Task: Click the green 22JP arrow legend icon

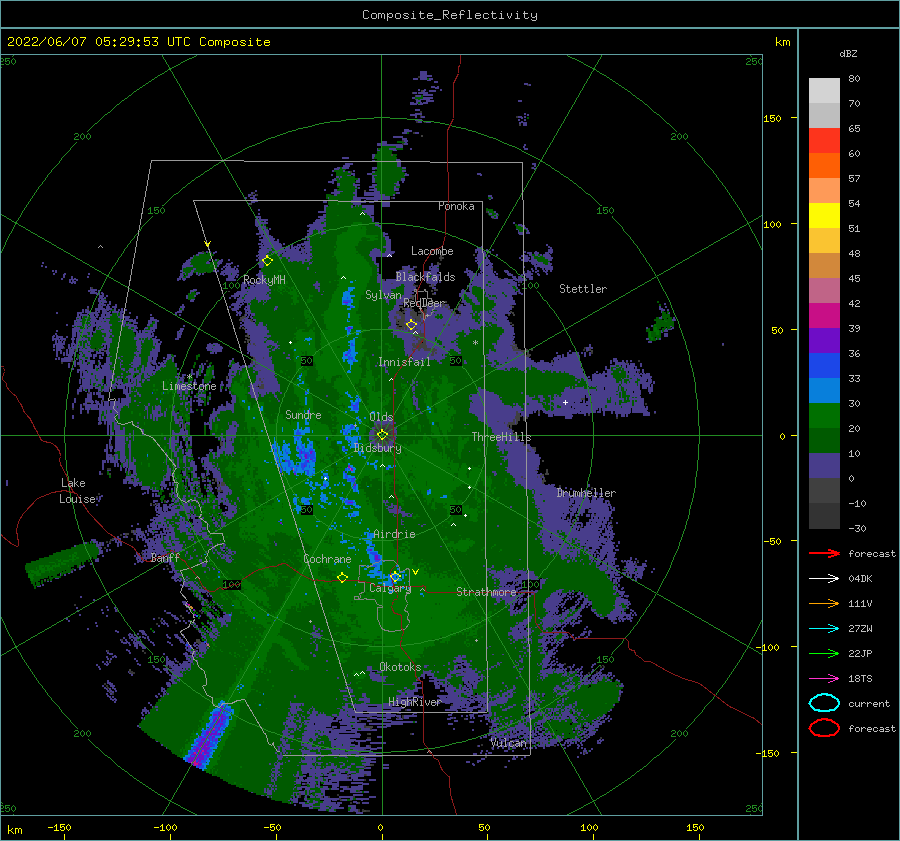Action: (x=824, y=653)
